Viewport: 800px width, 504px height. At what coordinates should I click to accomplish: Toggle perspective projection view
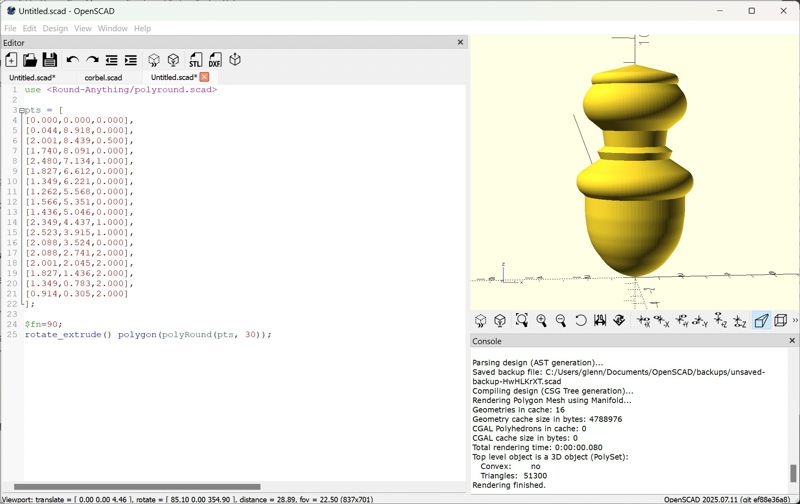click(761, 321)
